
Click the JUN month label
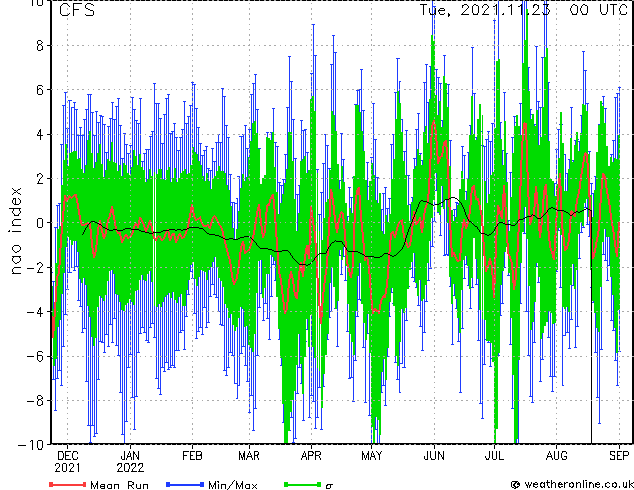[x=434, y=456]
